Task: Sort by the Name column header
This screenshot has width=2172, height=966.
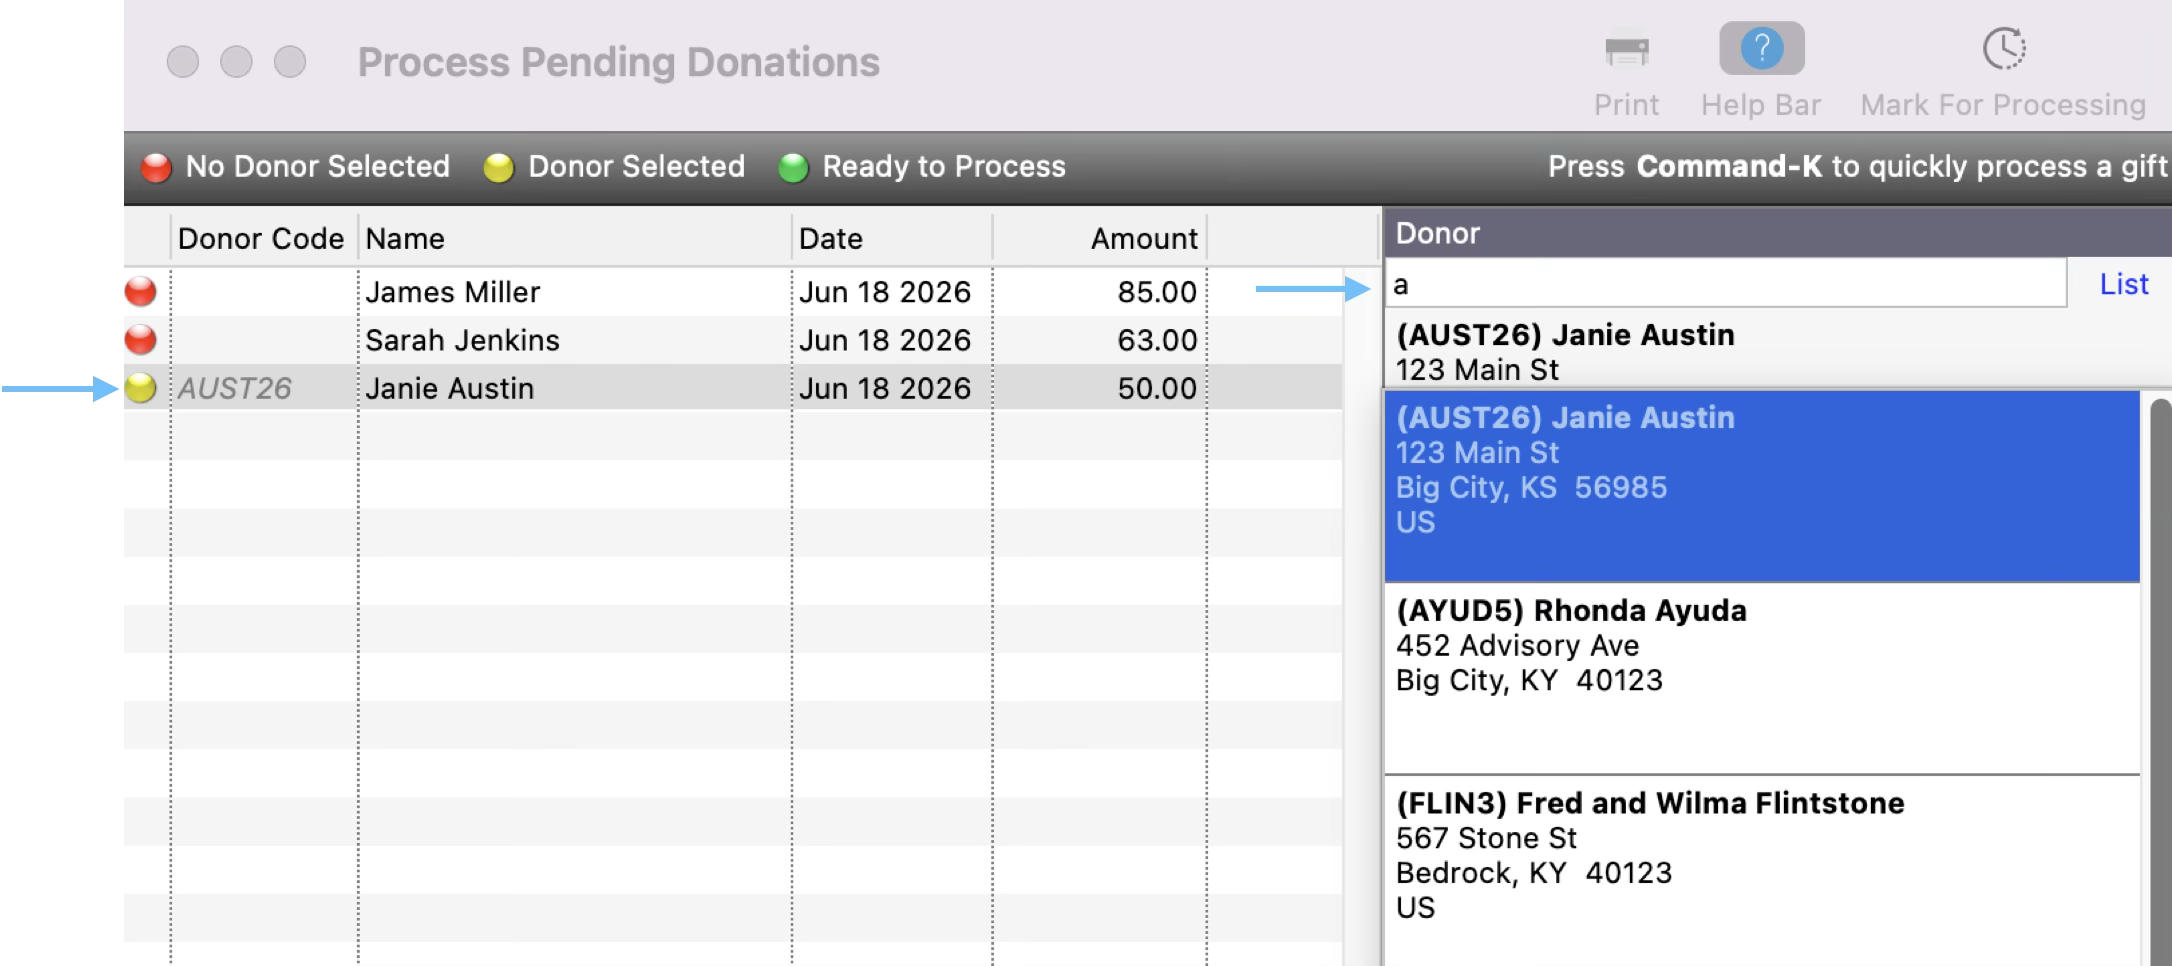Action: [x=574, y=238]
